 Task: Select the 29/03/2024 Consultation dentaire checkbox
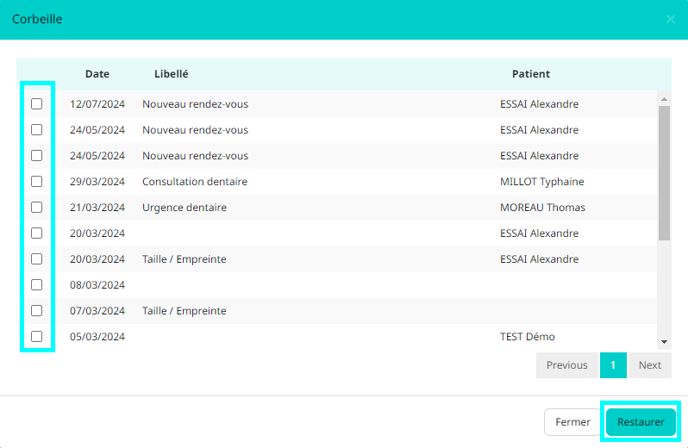(37, 182)
